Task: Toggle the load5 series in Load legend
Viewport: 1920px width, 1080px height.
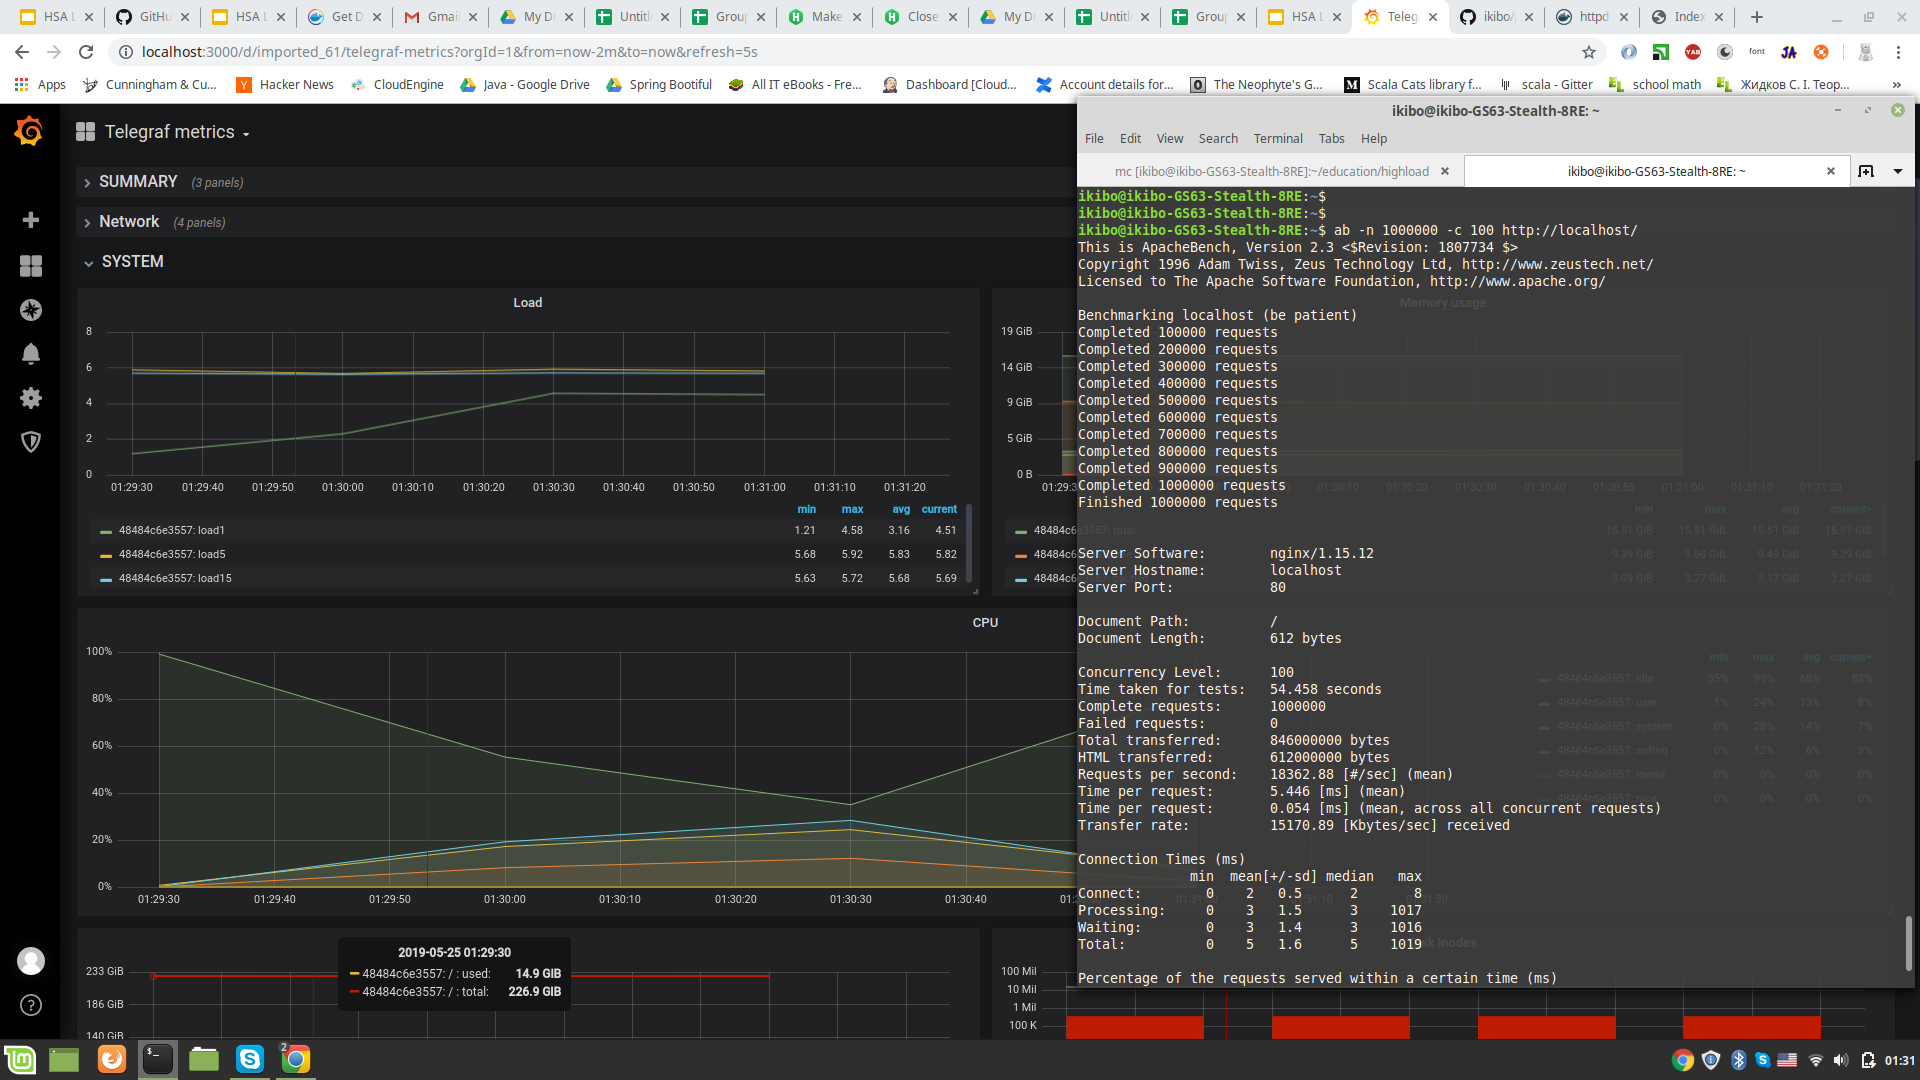Action: click(x=172, y=554)
